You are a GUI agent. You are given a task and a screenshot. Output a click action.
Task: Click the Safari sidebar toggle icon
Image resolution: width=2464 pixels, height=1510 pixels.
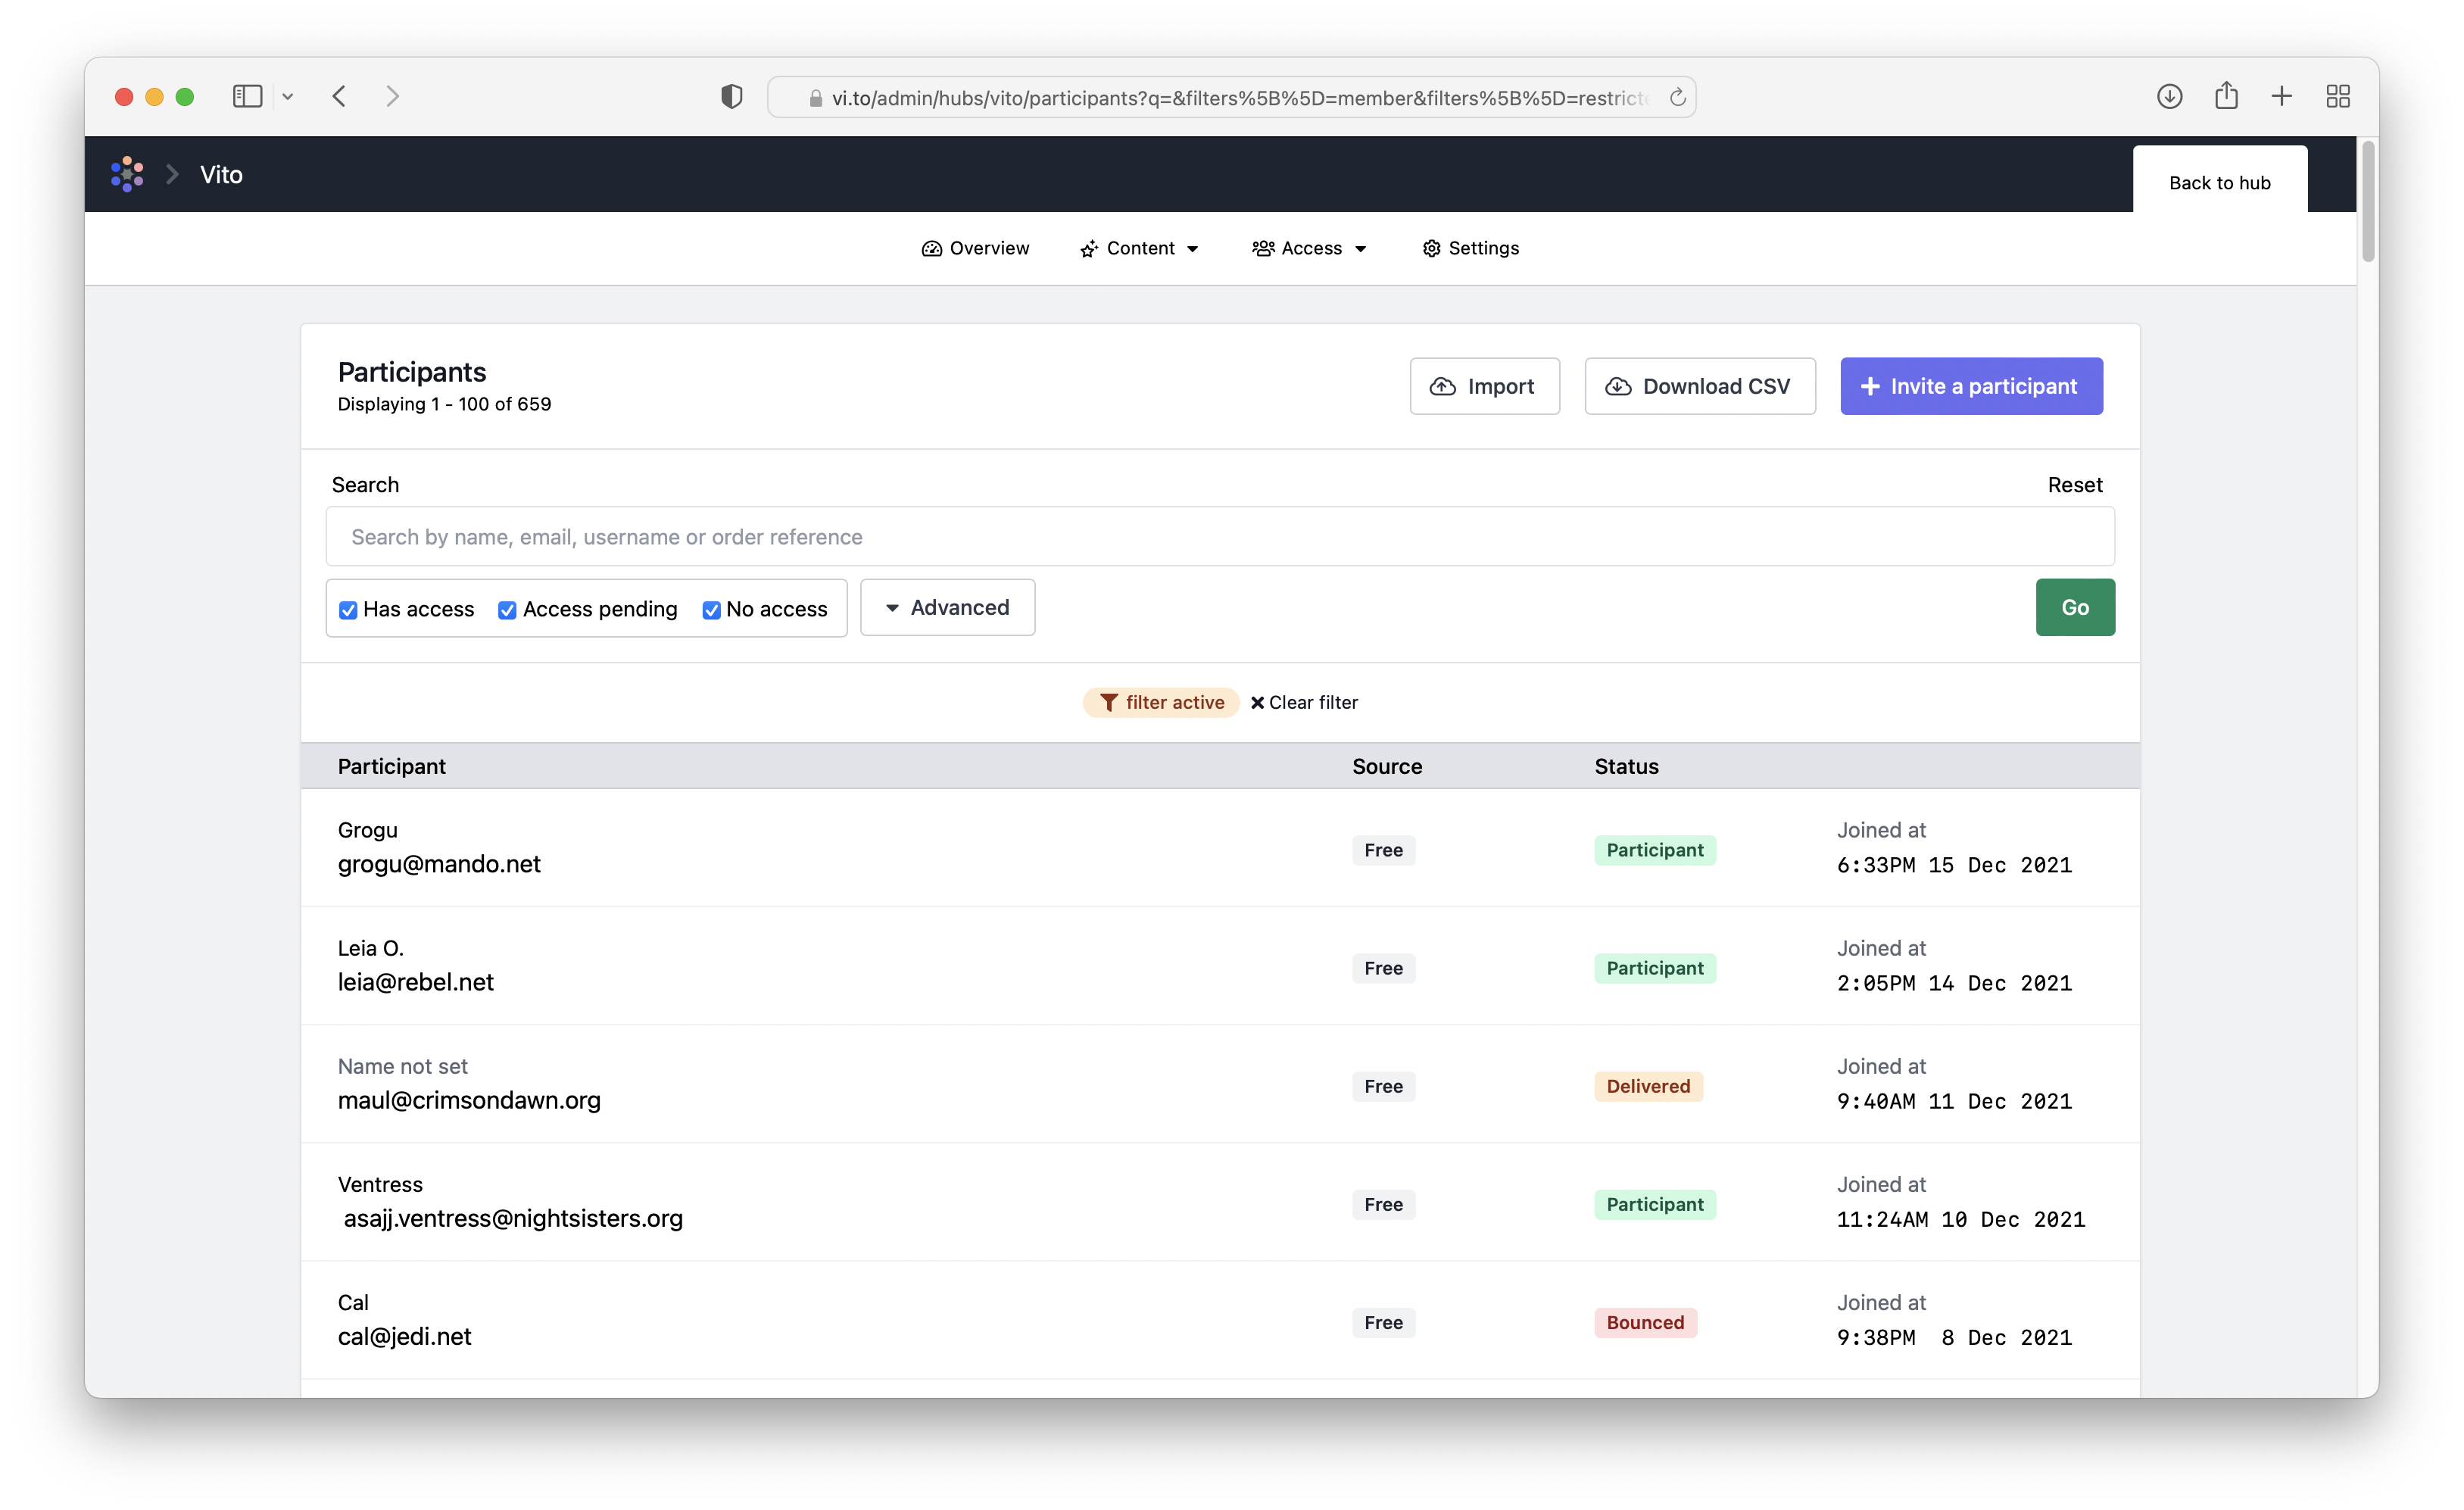click(x=247, y=96)
